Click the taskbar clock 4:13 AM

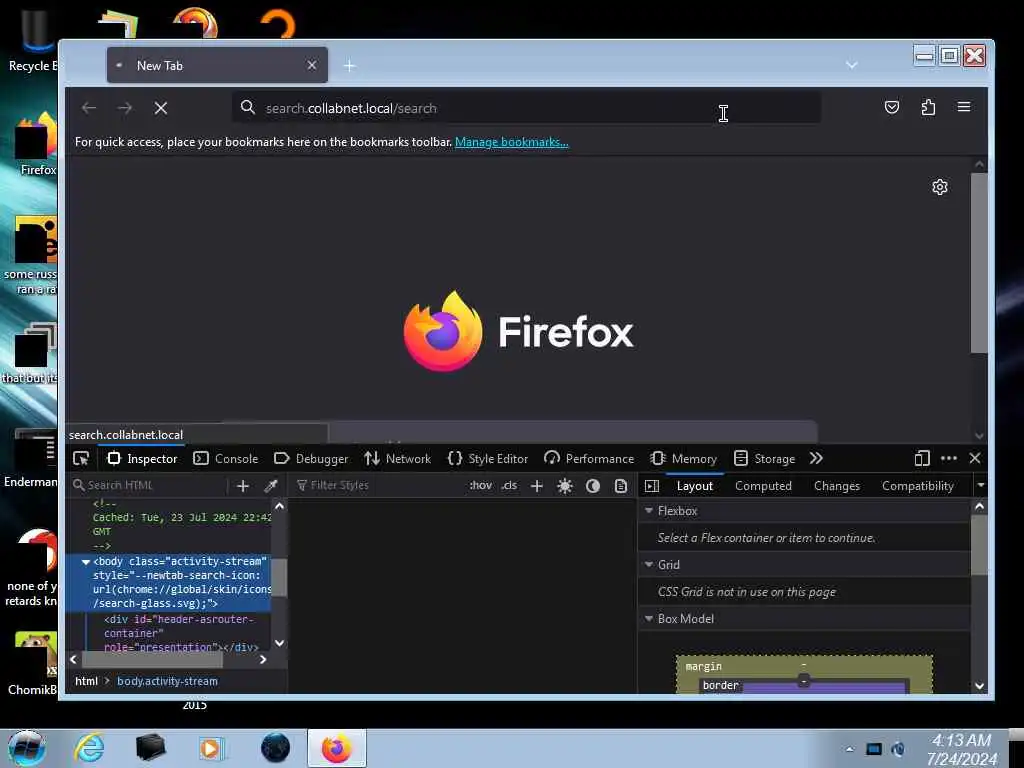(961, 741)
